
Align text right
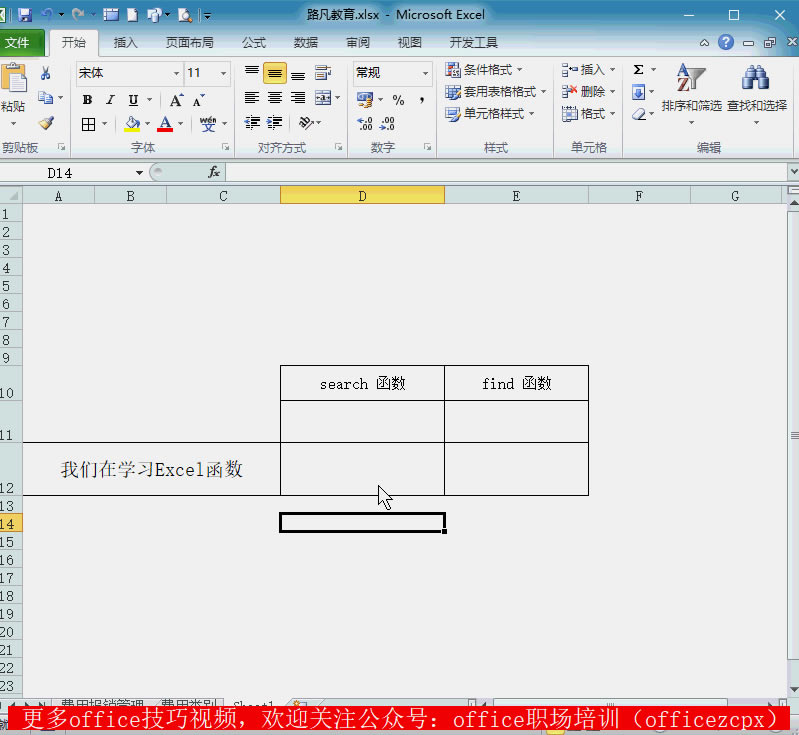[298, 97]
